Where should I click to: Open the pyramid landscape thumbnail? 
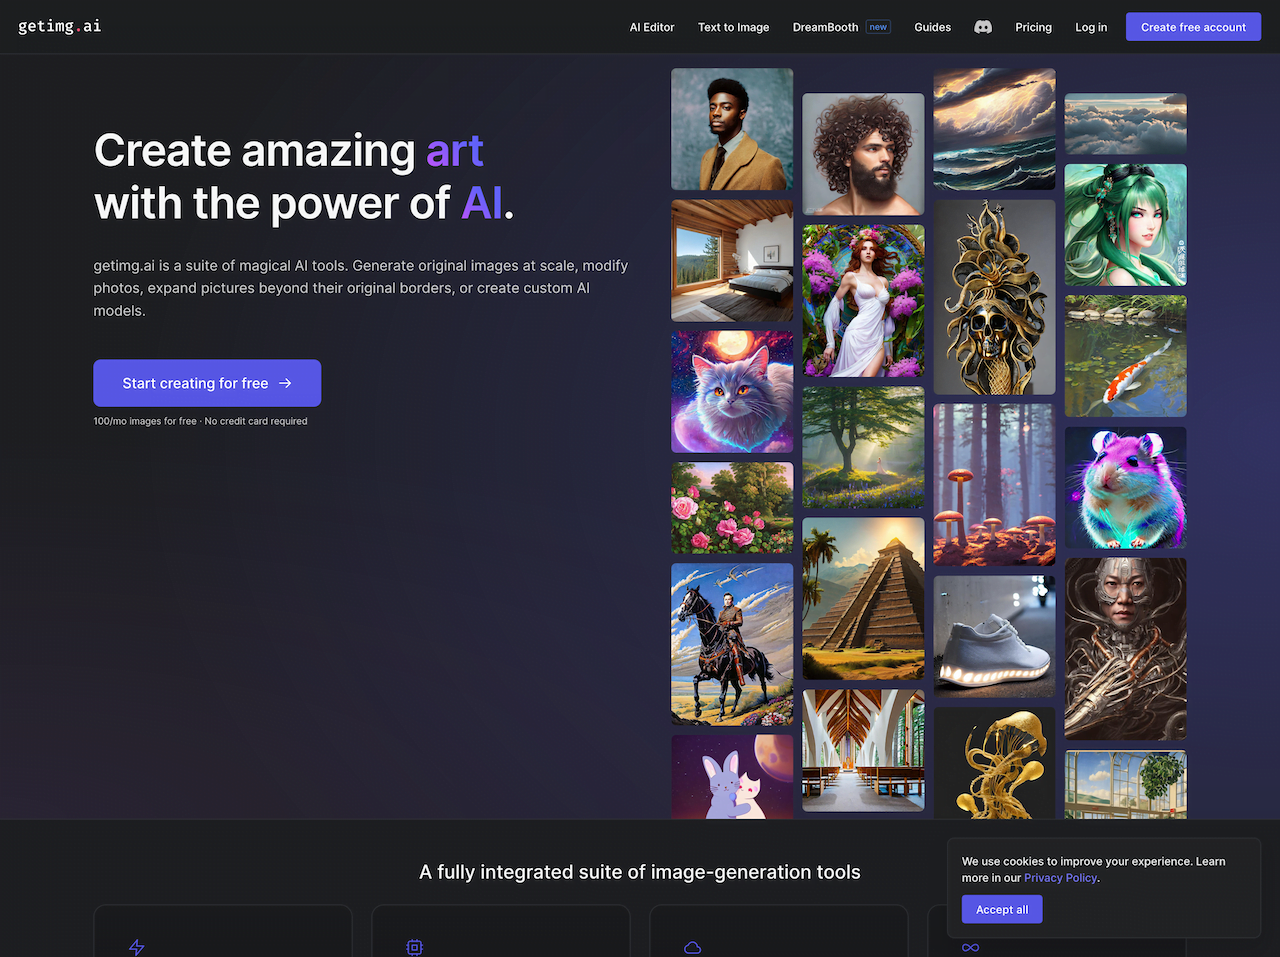(863, 598)
